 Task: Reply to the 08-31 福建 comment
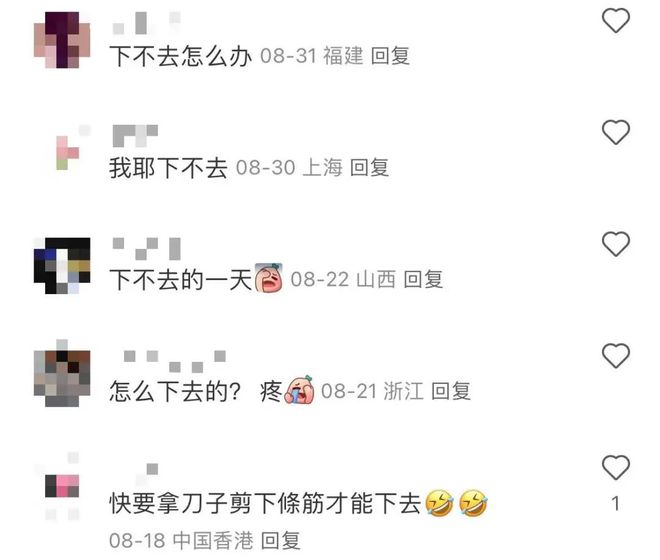pos(390,56)
